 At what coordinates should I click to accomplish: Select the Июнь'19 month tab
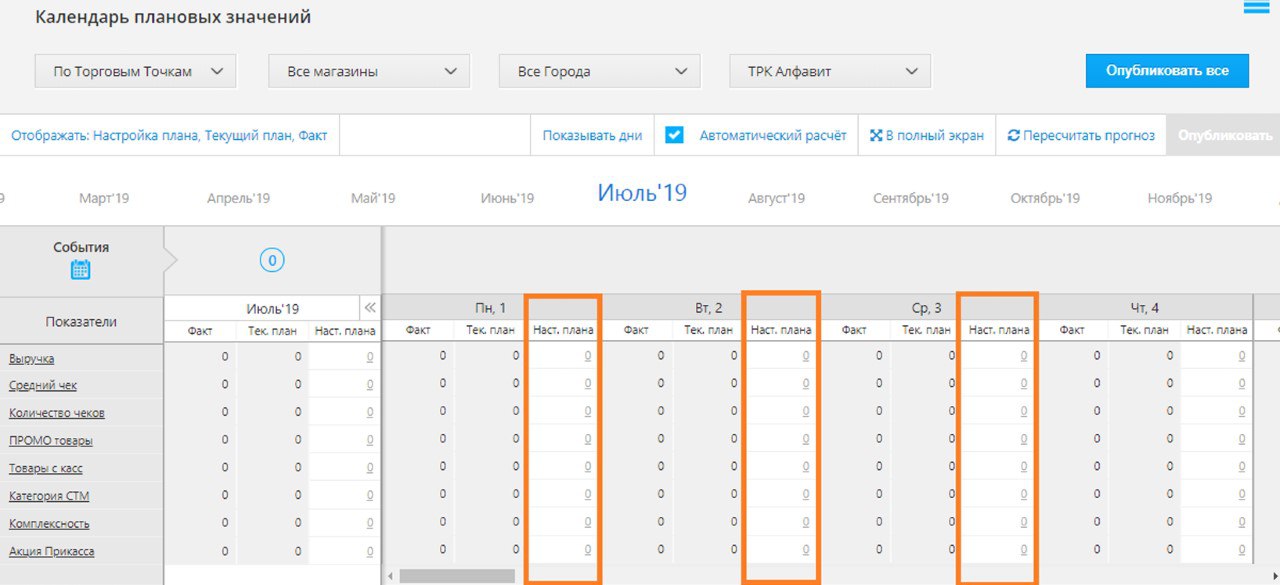(x=507, y=198)
